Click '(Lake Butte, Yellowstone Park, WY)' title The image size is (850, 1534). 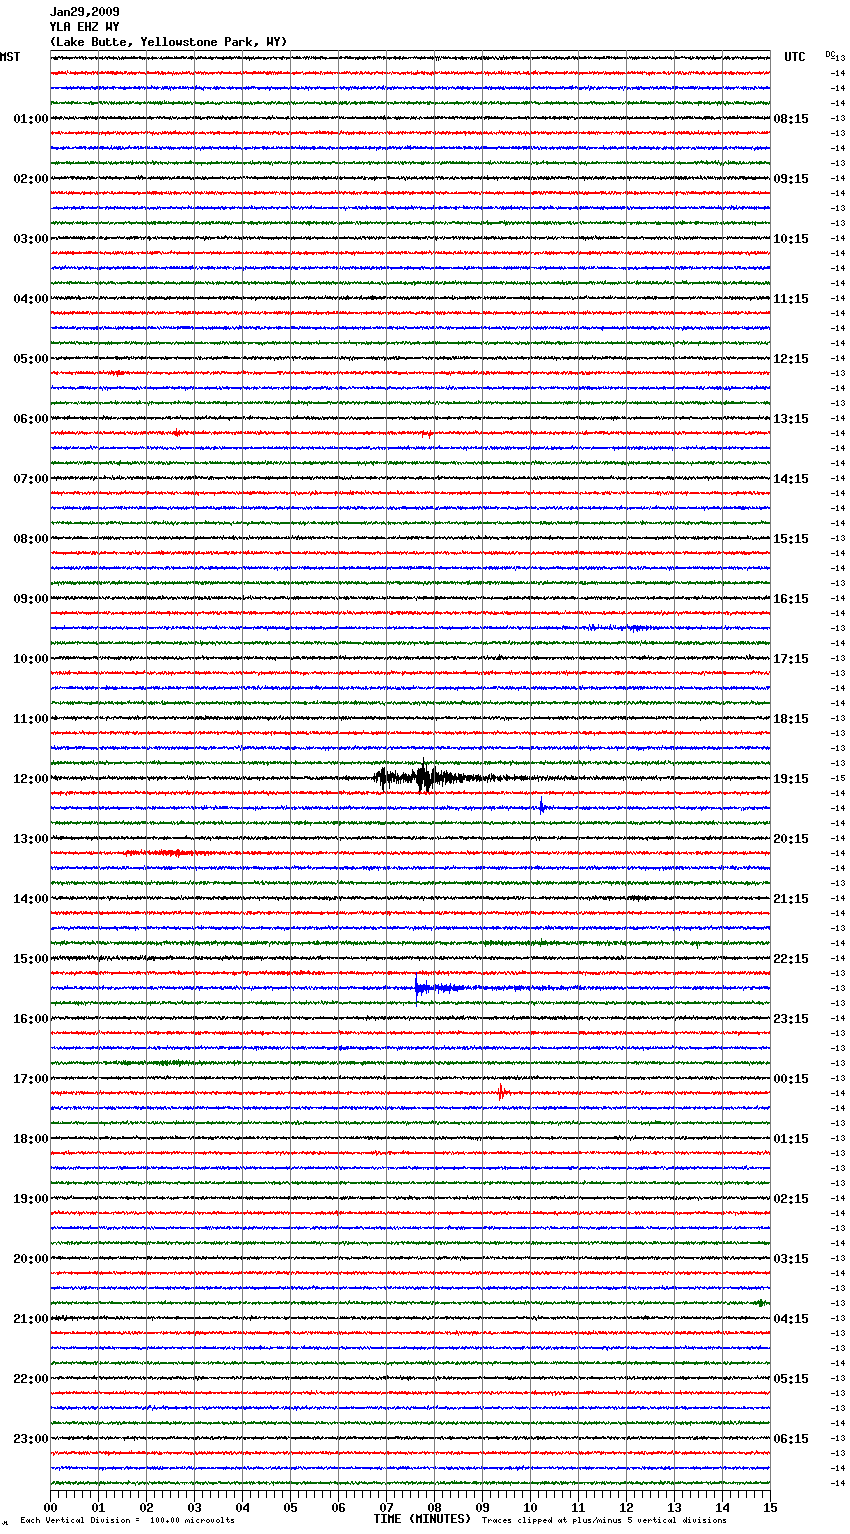coord(168,42)
